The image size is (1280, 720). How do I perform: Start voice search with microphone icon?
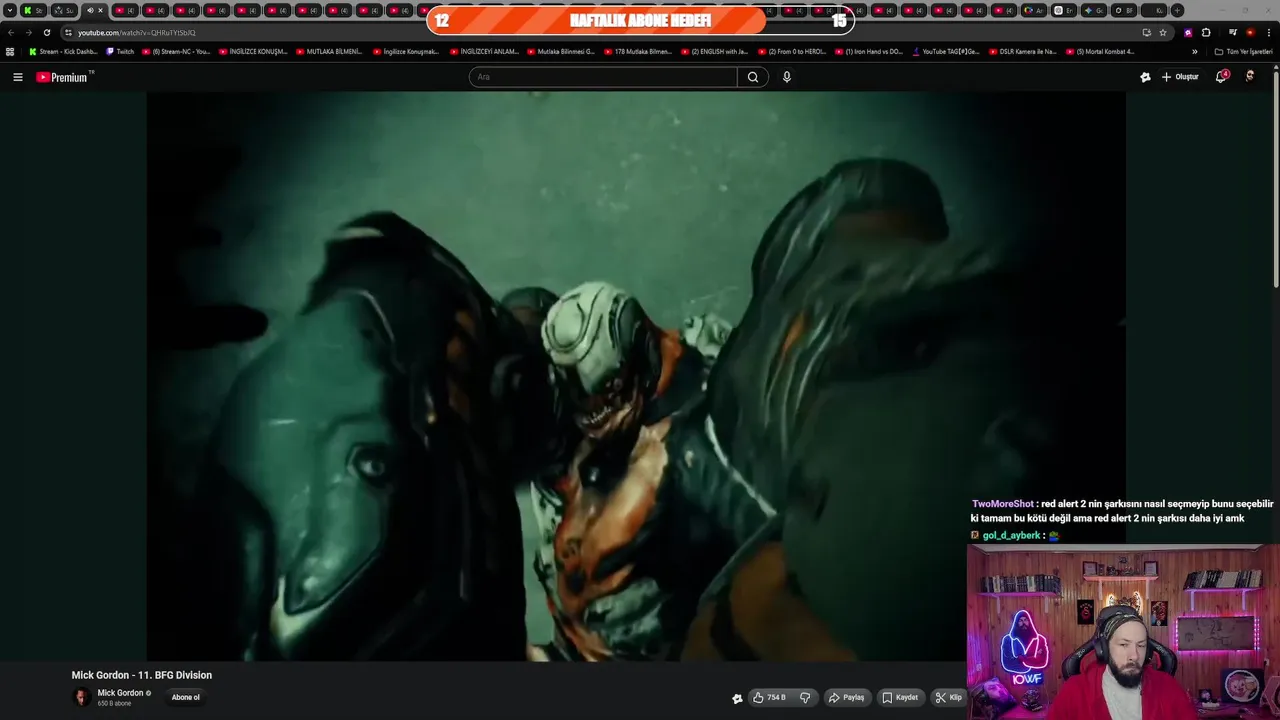coord(787,77)
